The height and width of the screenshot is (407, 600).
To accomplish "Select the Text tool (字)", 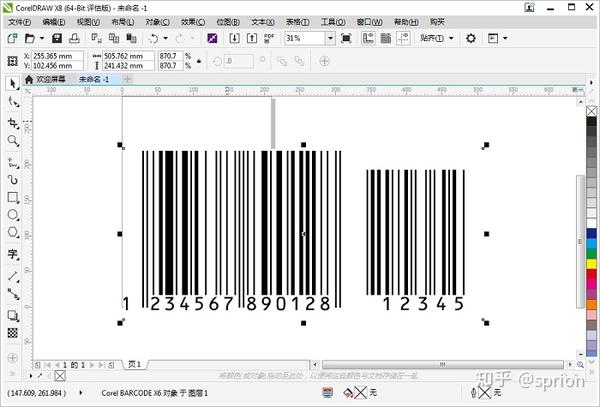I will pos(13,254).
